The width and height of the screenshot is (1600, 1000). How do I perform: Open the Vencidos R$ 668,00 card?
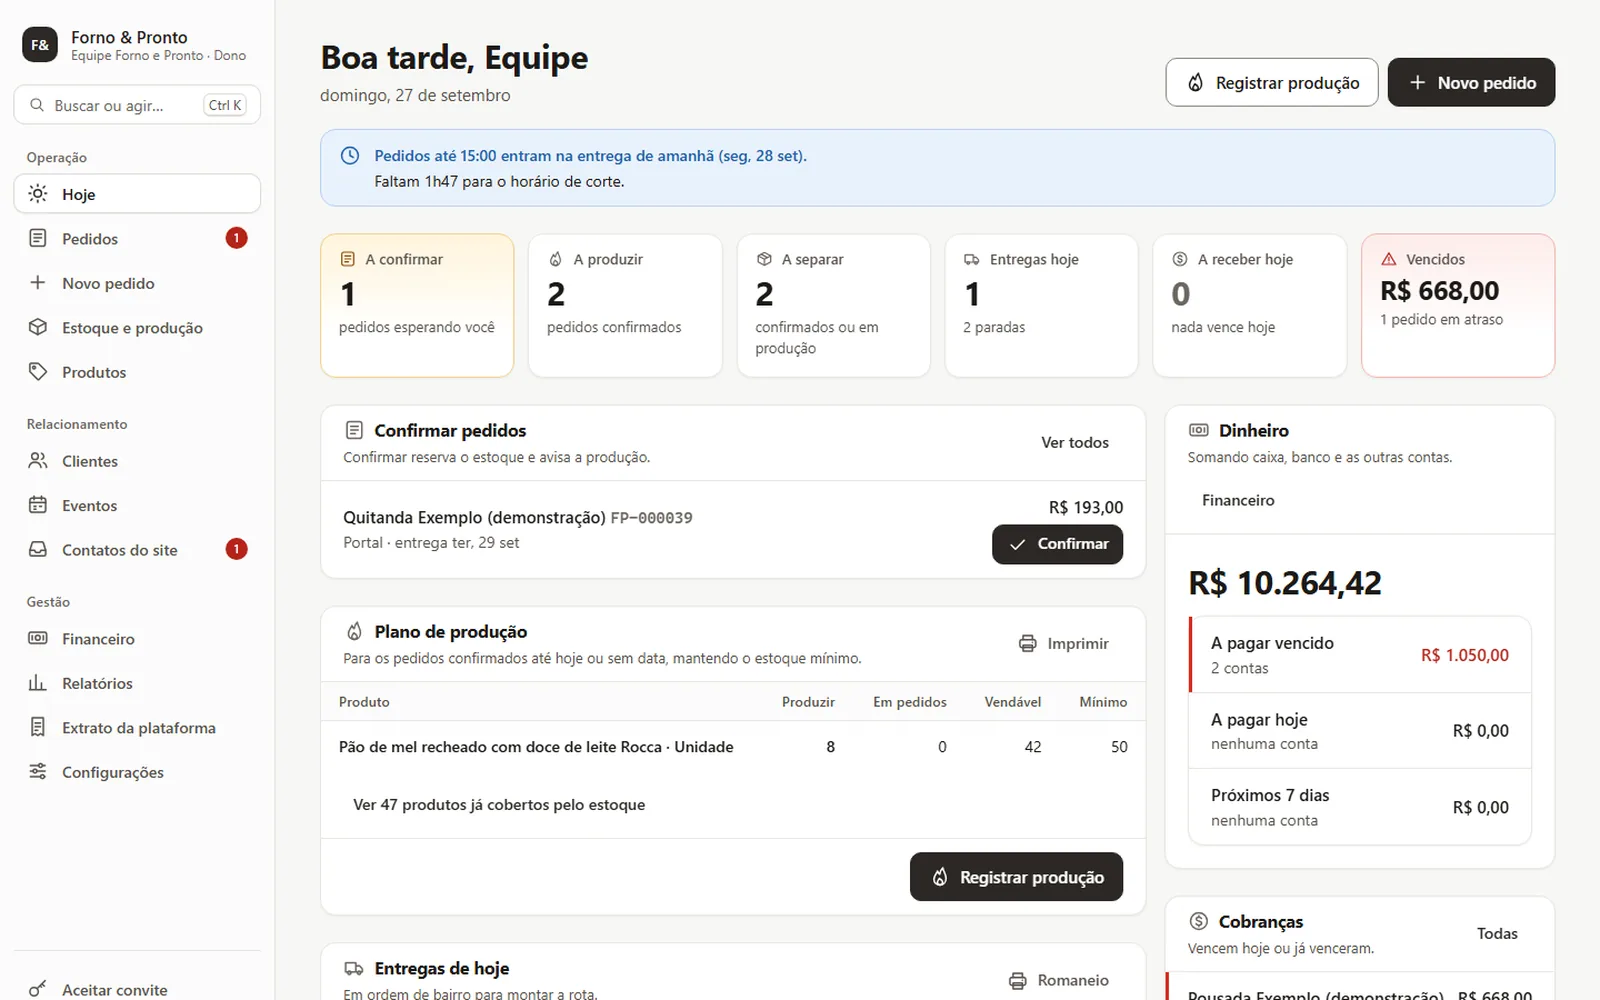click(x=1458, y=305)
